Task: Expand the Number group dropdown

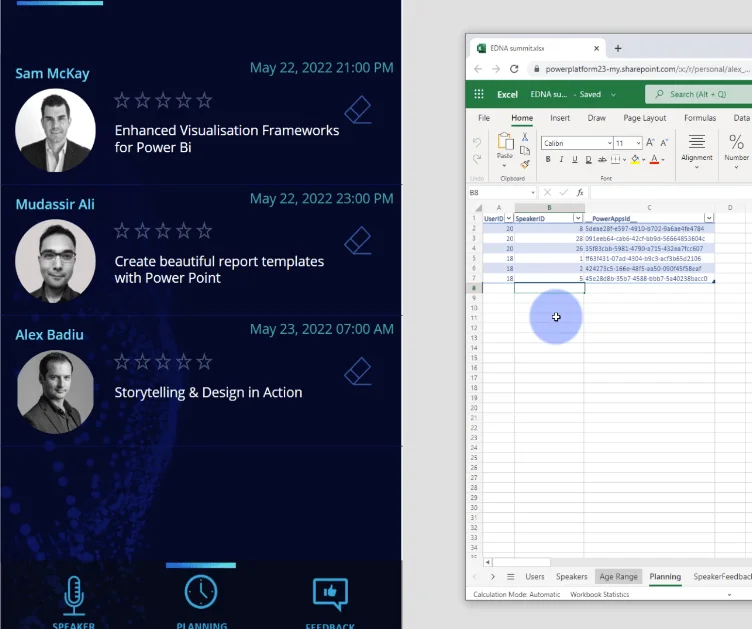Action: pos(736,167)
